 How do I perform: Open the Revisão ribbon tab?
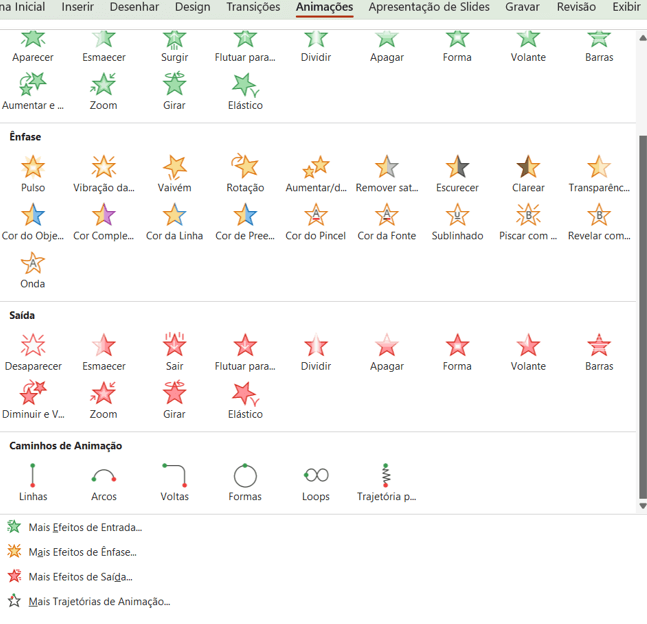pyautogui.click(x=576, y=7)
